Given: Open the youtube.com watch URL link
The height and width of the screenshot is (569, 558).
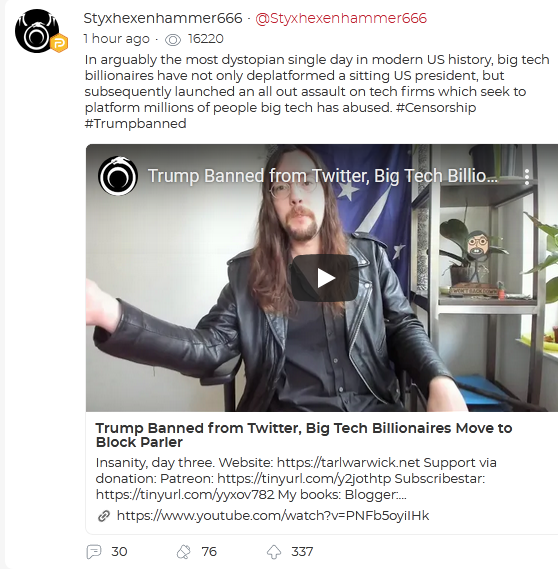Looking at the screenshot, I should [273, 516].
